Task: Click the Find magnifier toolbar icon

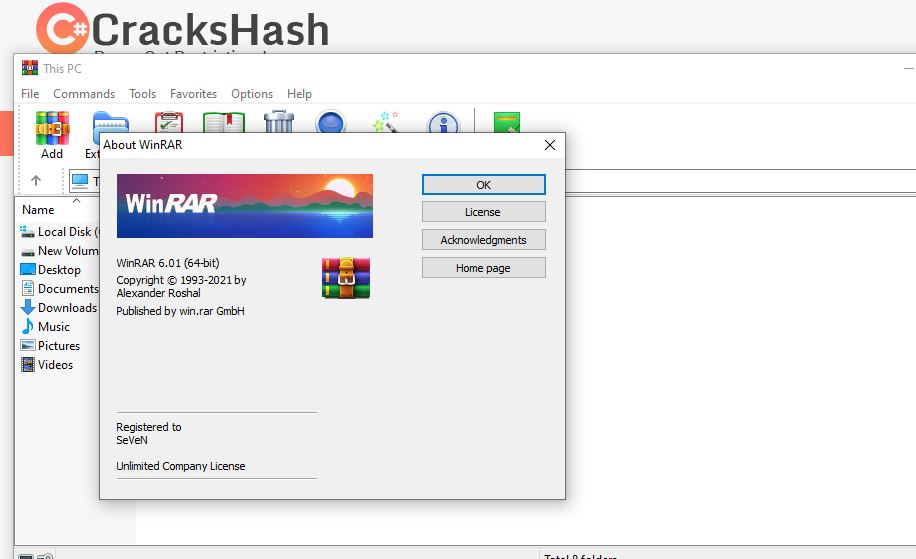Action: [x=331, y=121]
